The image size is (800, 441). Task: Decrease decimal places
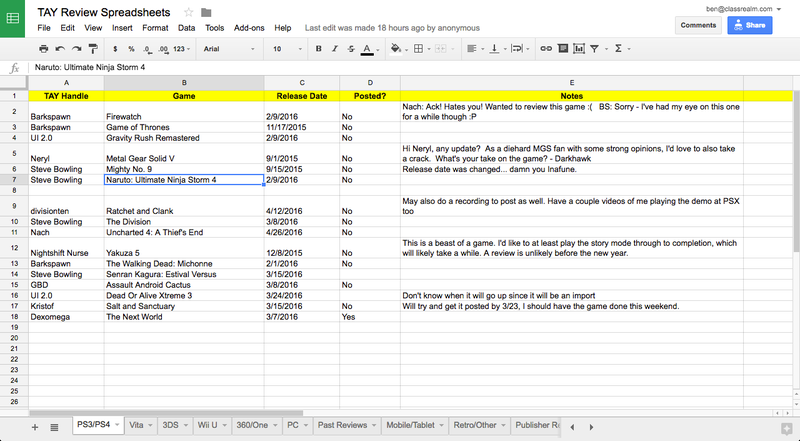click(x=147, y=49)
